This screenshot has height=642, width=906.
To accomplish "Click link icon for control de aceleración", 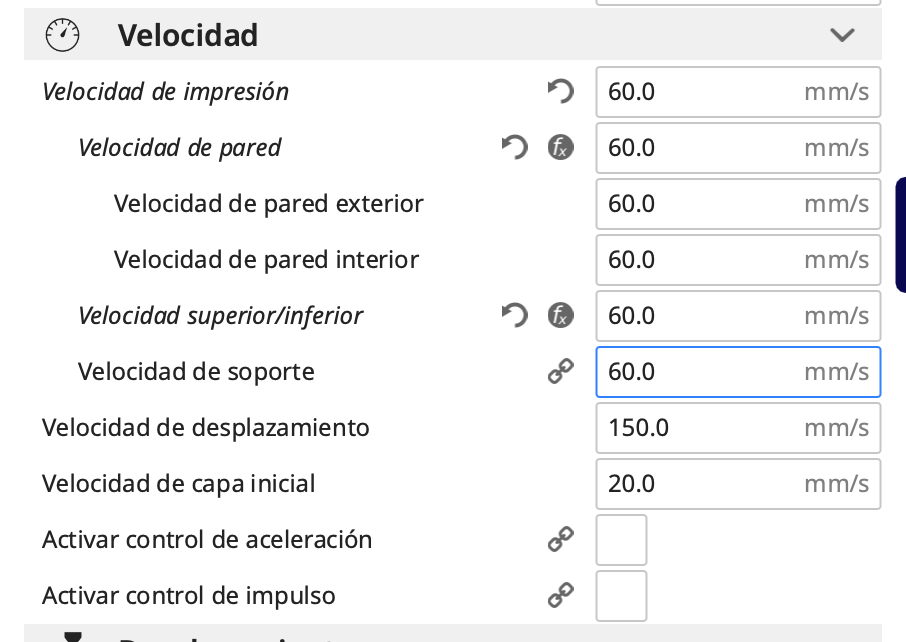I will click(561, 540).
